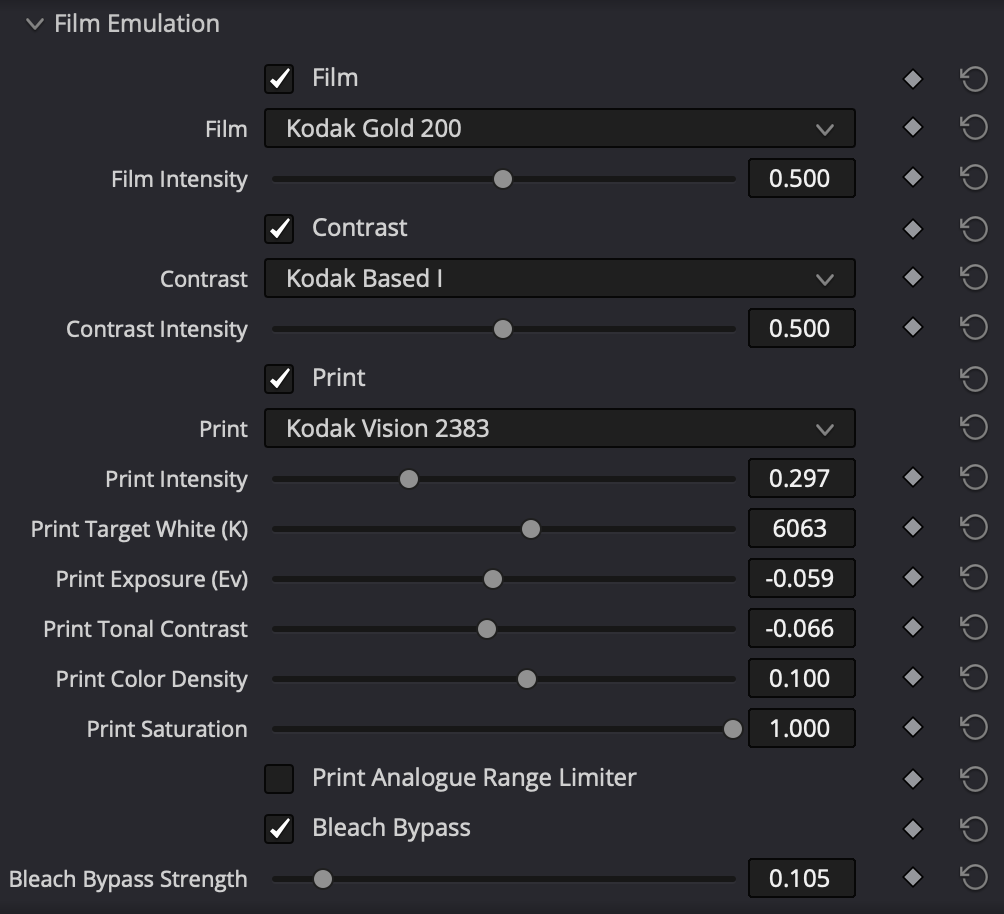Image resolution: width=1004 pixels, height=914 pixels.
Task: Reset Film Intensity to default
Action: point(974,177)
